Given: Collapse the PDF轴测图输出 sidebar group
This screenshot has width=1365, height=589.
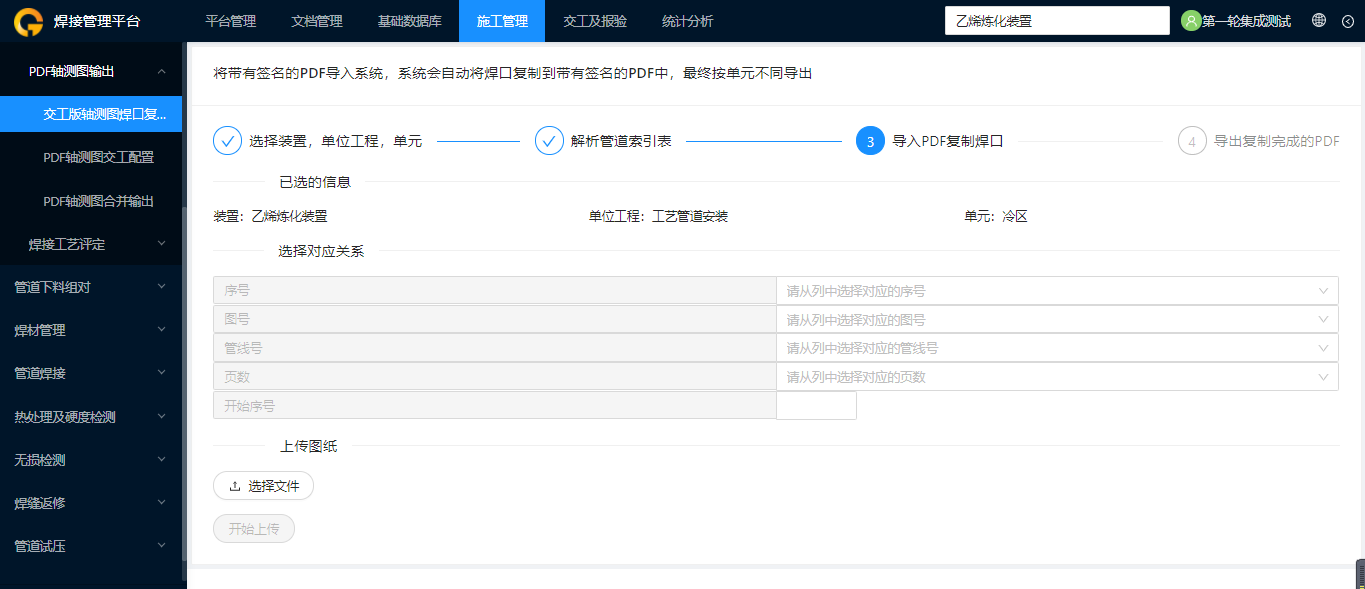Looking at the screenshot, I should point(91,71).
